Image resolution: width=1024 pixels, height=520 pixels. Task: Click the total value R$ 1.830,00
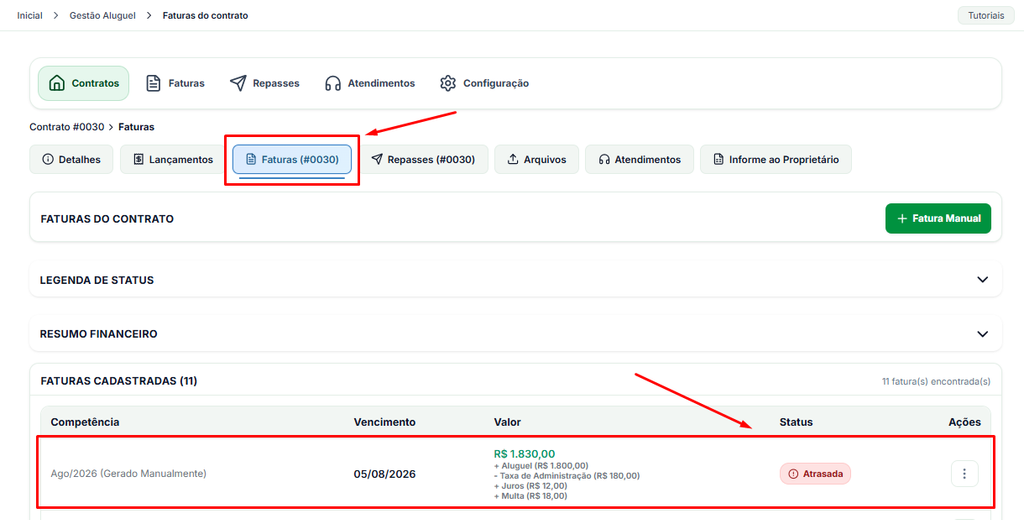point(524,454)
